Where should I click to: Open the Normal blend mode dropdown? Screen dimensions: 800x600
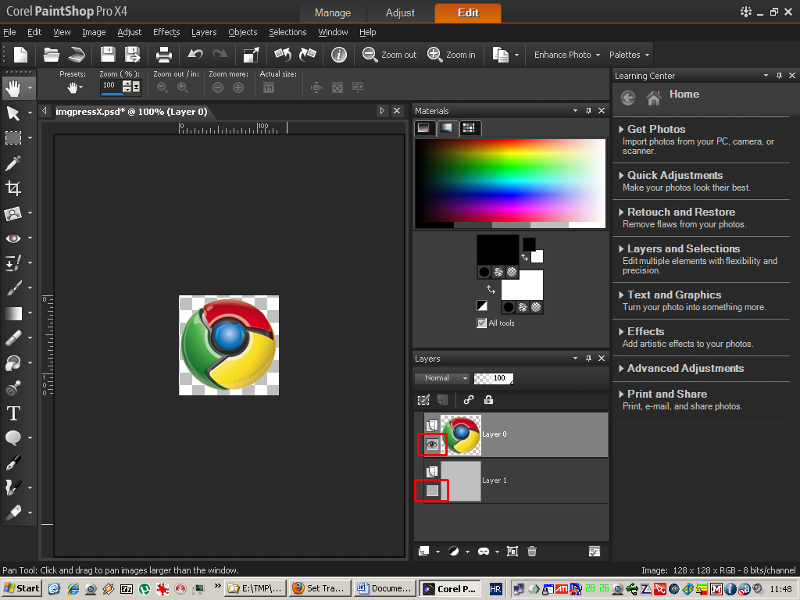(442, 378)
